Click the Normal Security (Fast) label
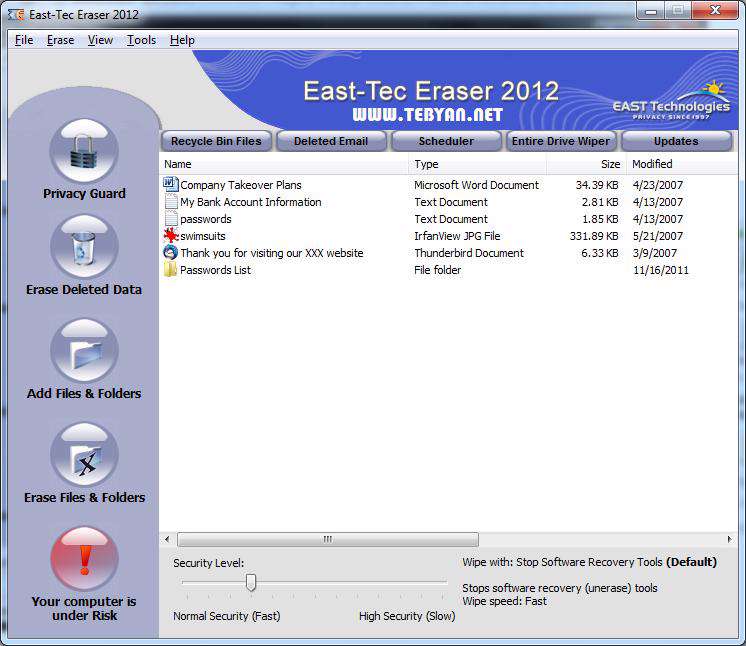This screenshot has width=746, height=646. point(226,616)
